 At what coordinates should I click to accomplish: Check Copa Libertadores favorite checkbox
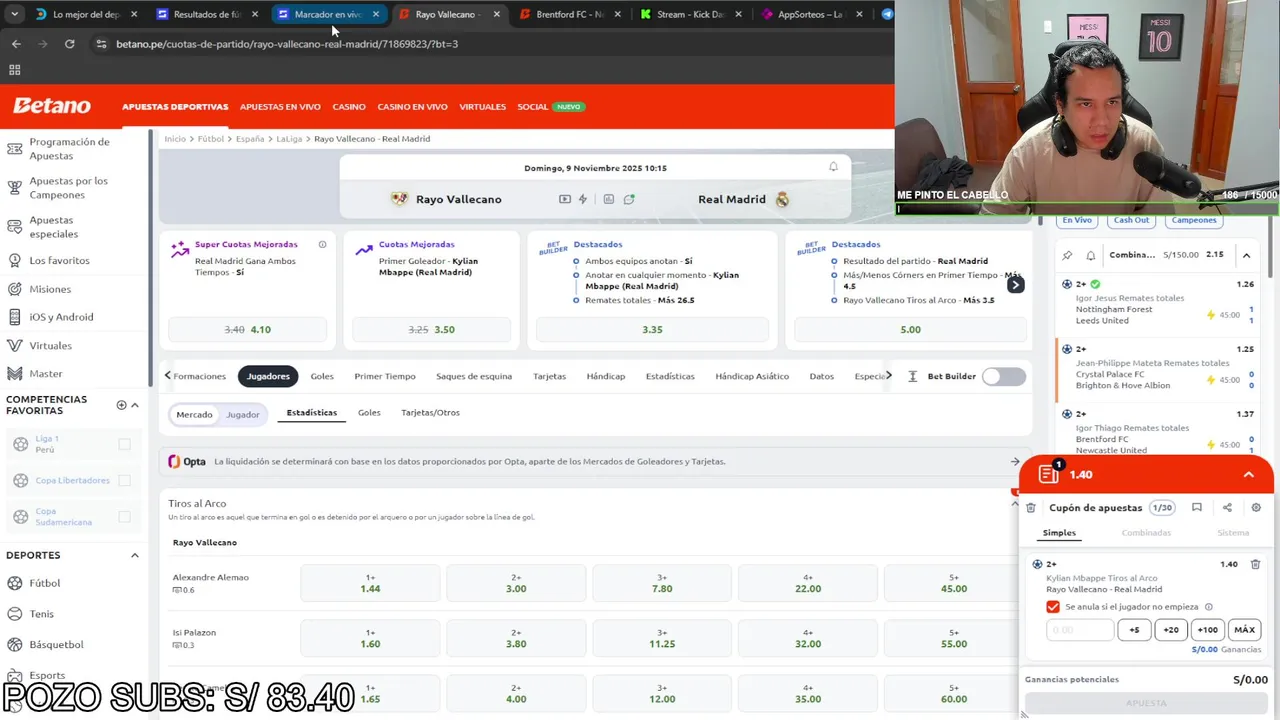pos(124,480)
